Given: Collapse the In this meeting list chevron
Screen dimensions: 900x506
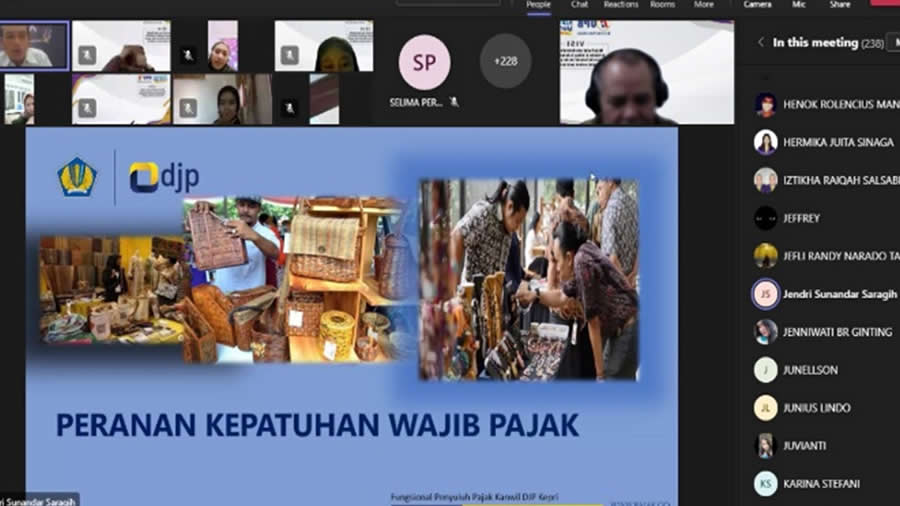Looking at the screenshot, I should (x=761, y=42).
